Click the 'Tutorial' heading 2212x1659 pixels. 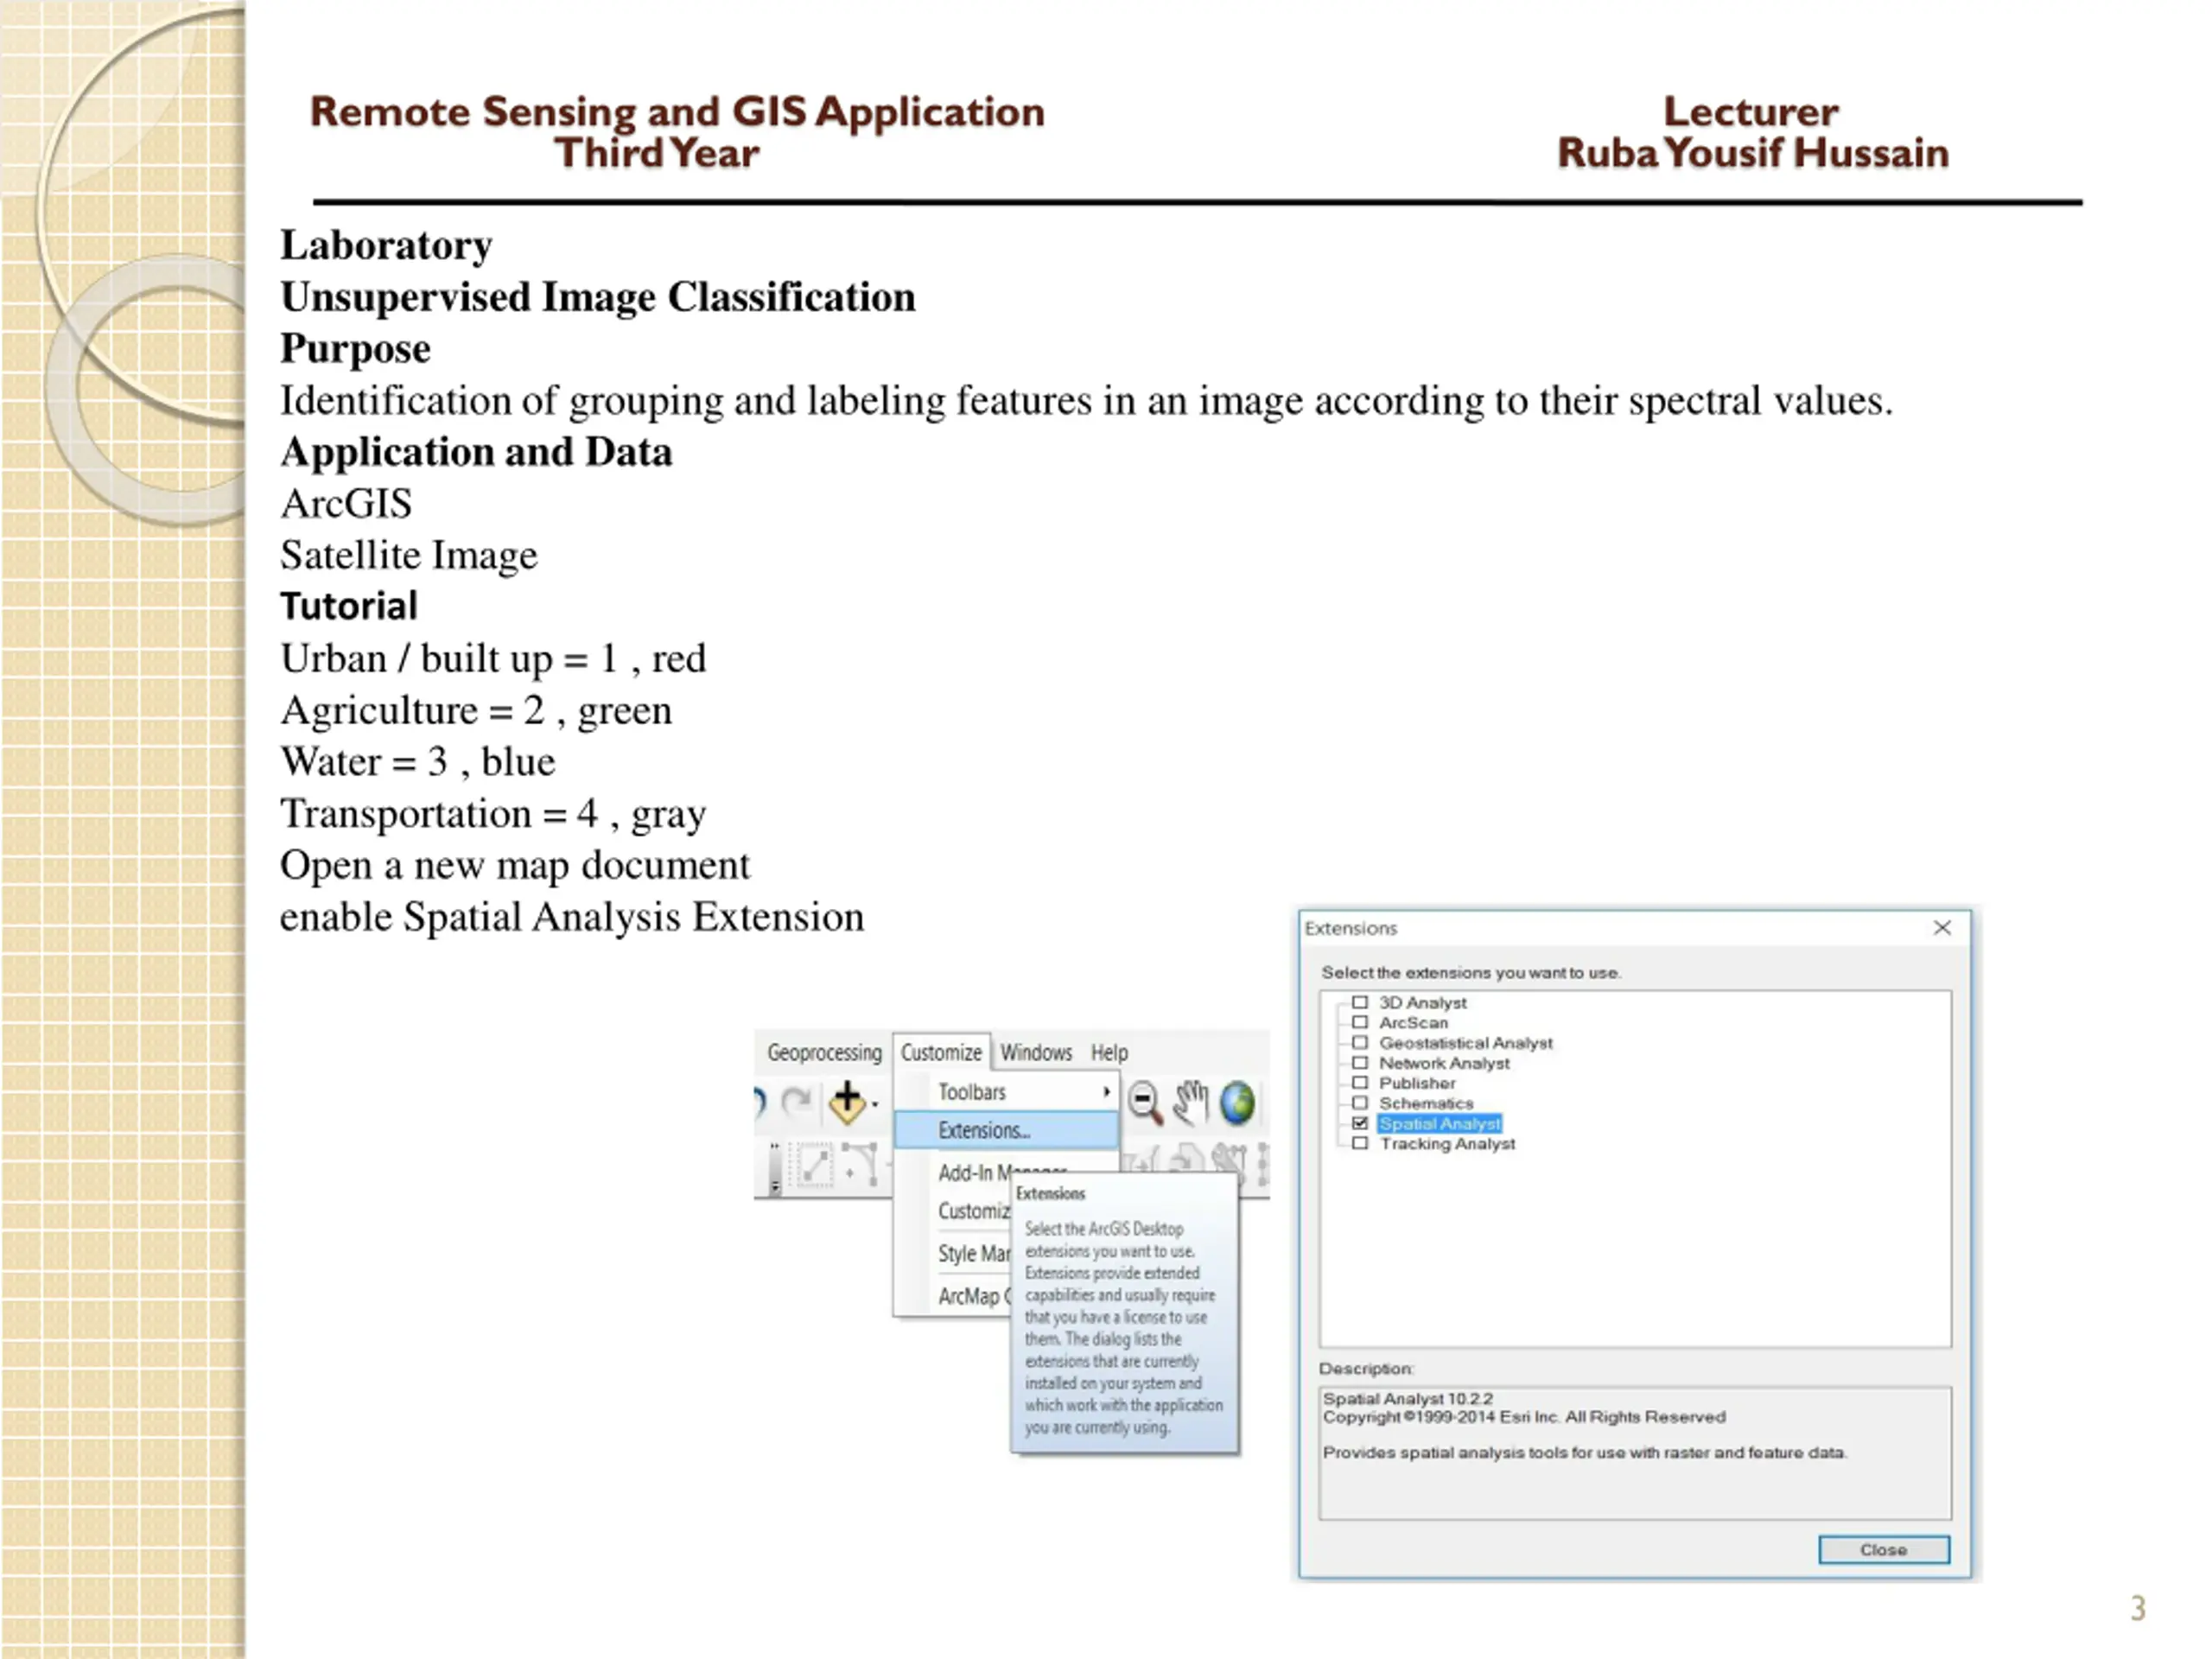point(349,606)
